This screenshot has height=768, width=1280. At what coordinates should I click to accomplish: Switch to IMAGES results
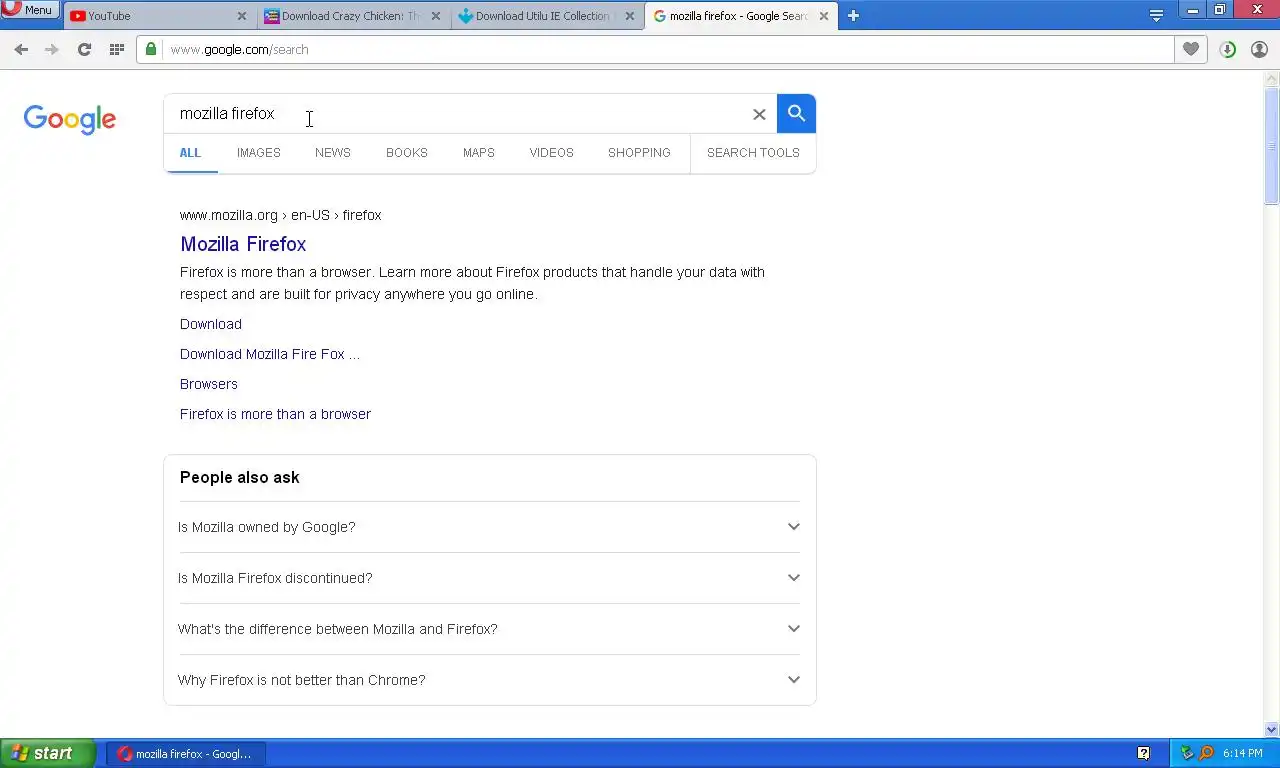258,153
